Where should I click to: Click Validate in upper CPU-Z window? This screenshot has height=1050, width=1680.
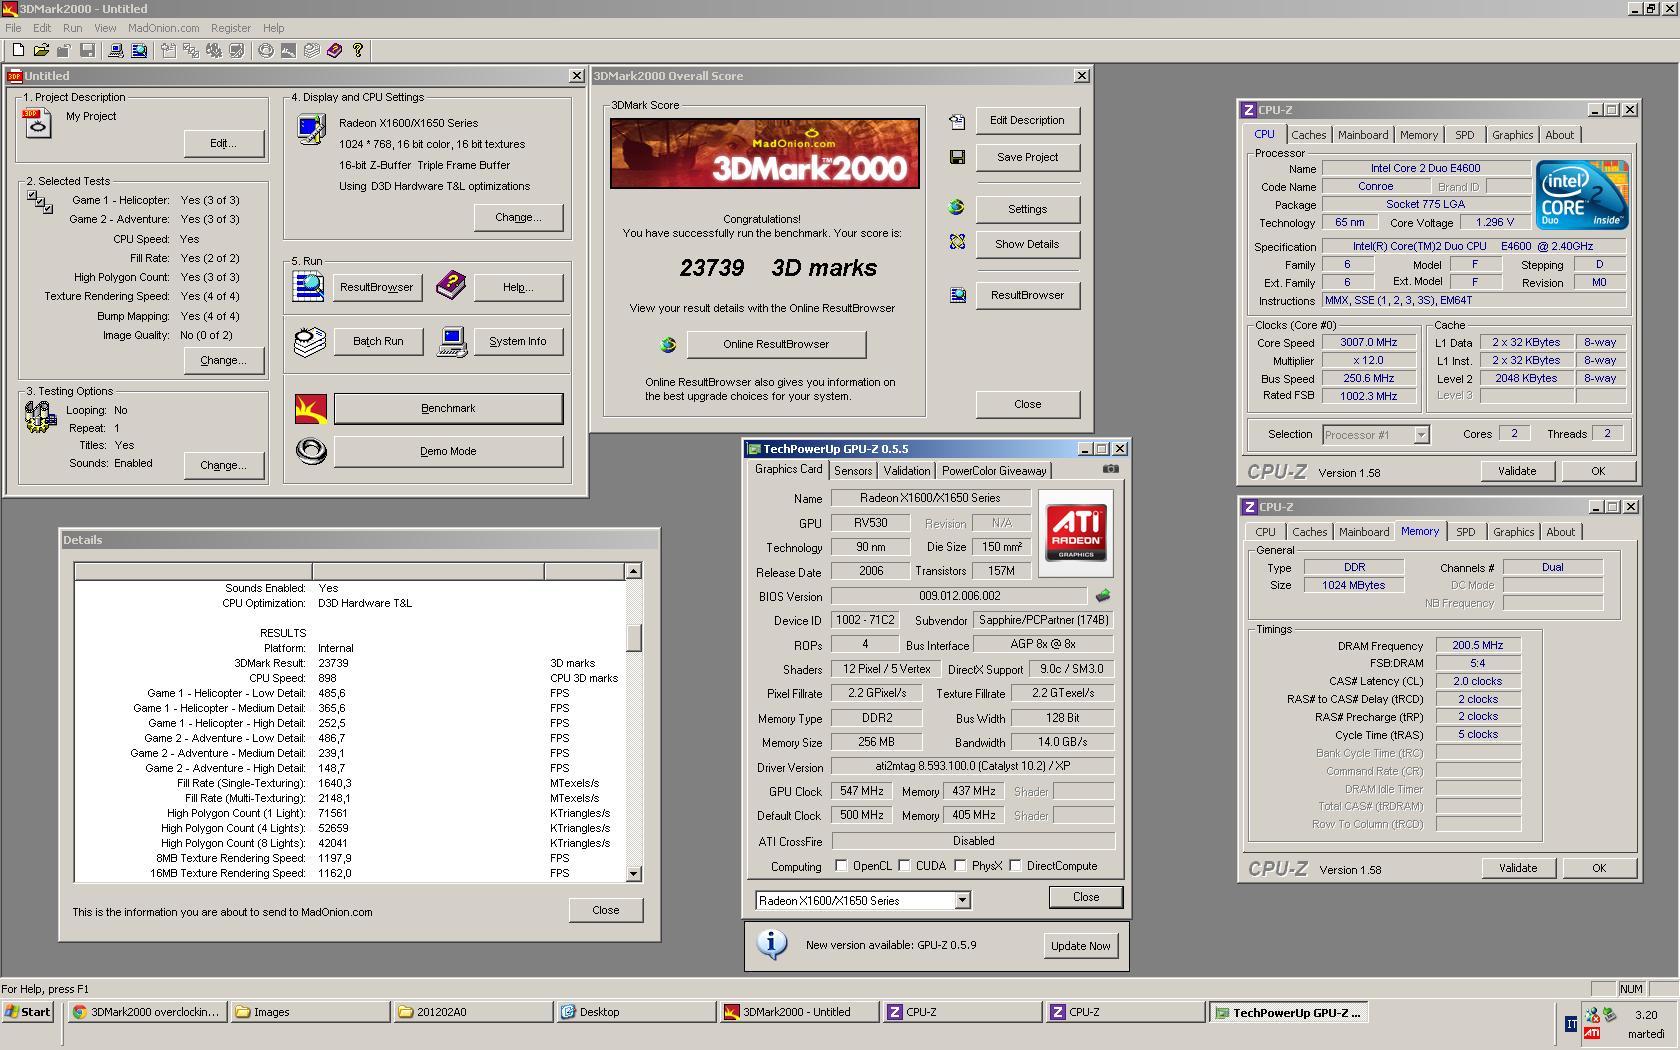1517,471
